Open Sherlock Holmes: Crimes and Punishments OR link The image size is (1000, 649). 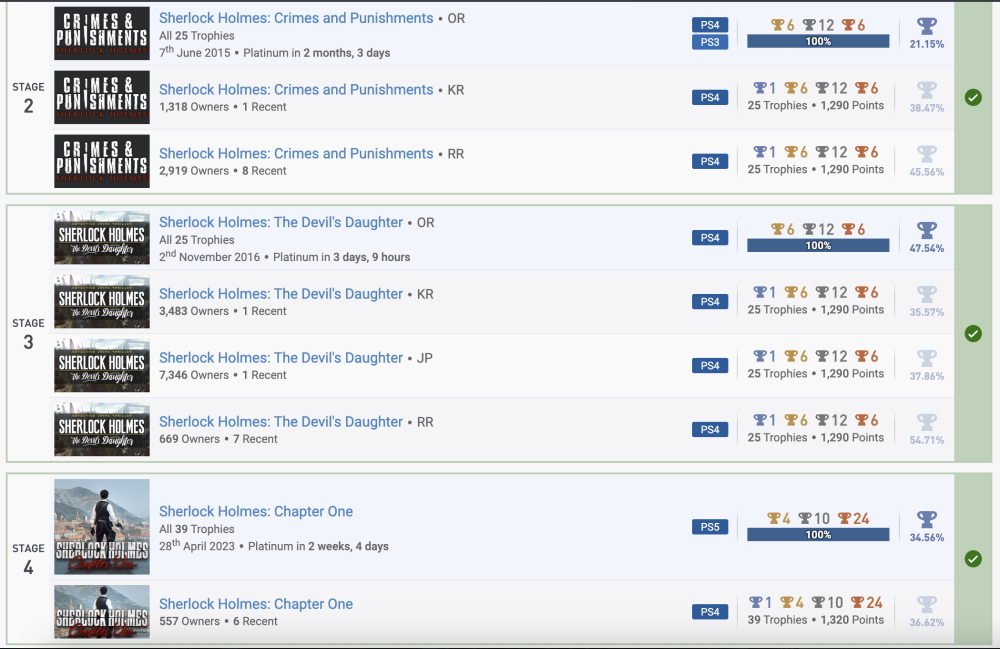[x=296, y=18]
